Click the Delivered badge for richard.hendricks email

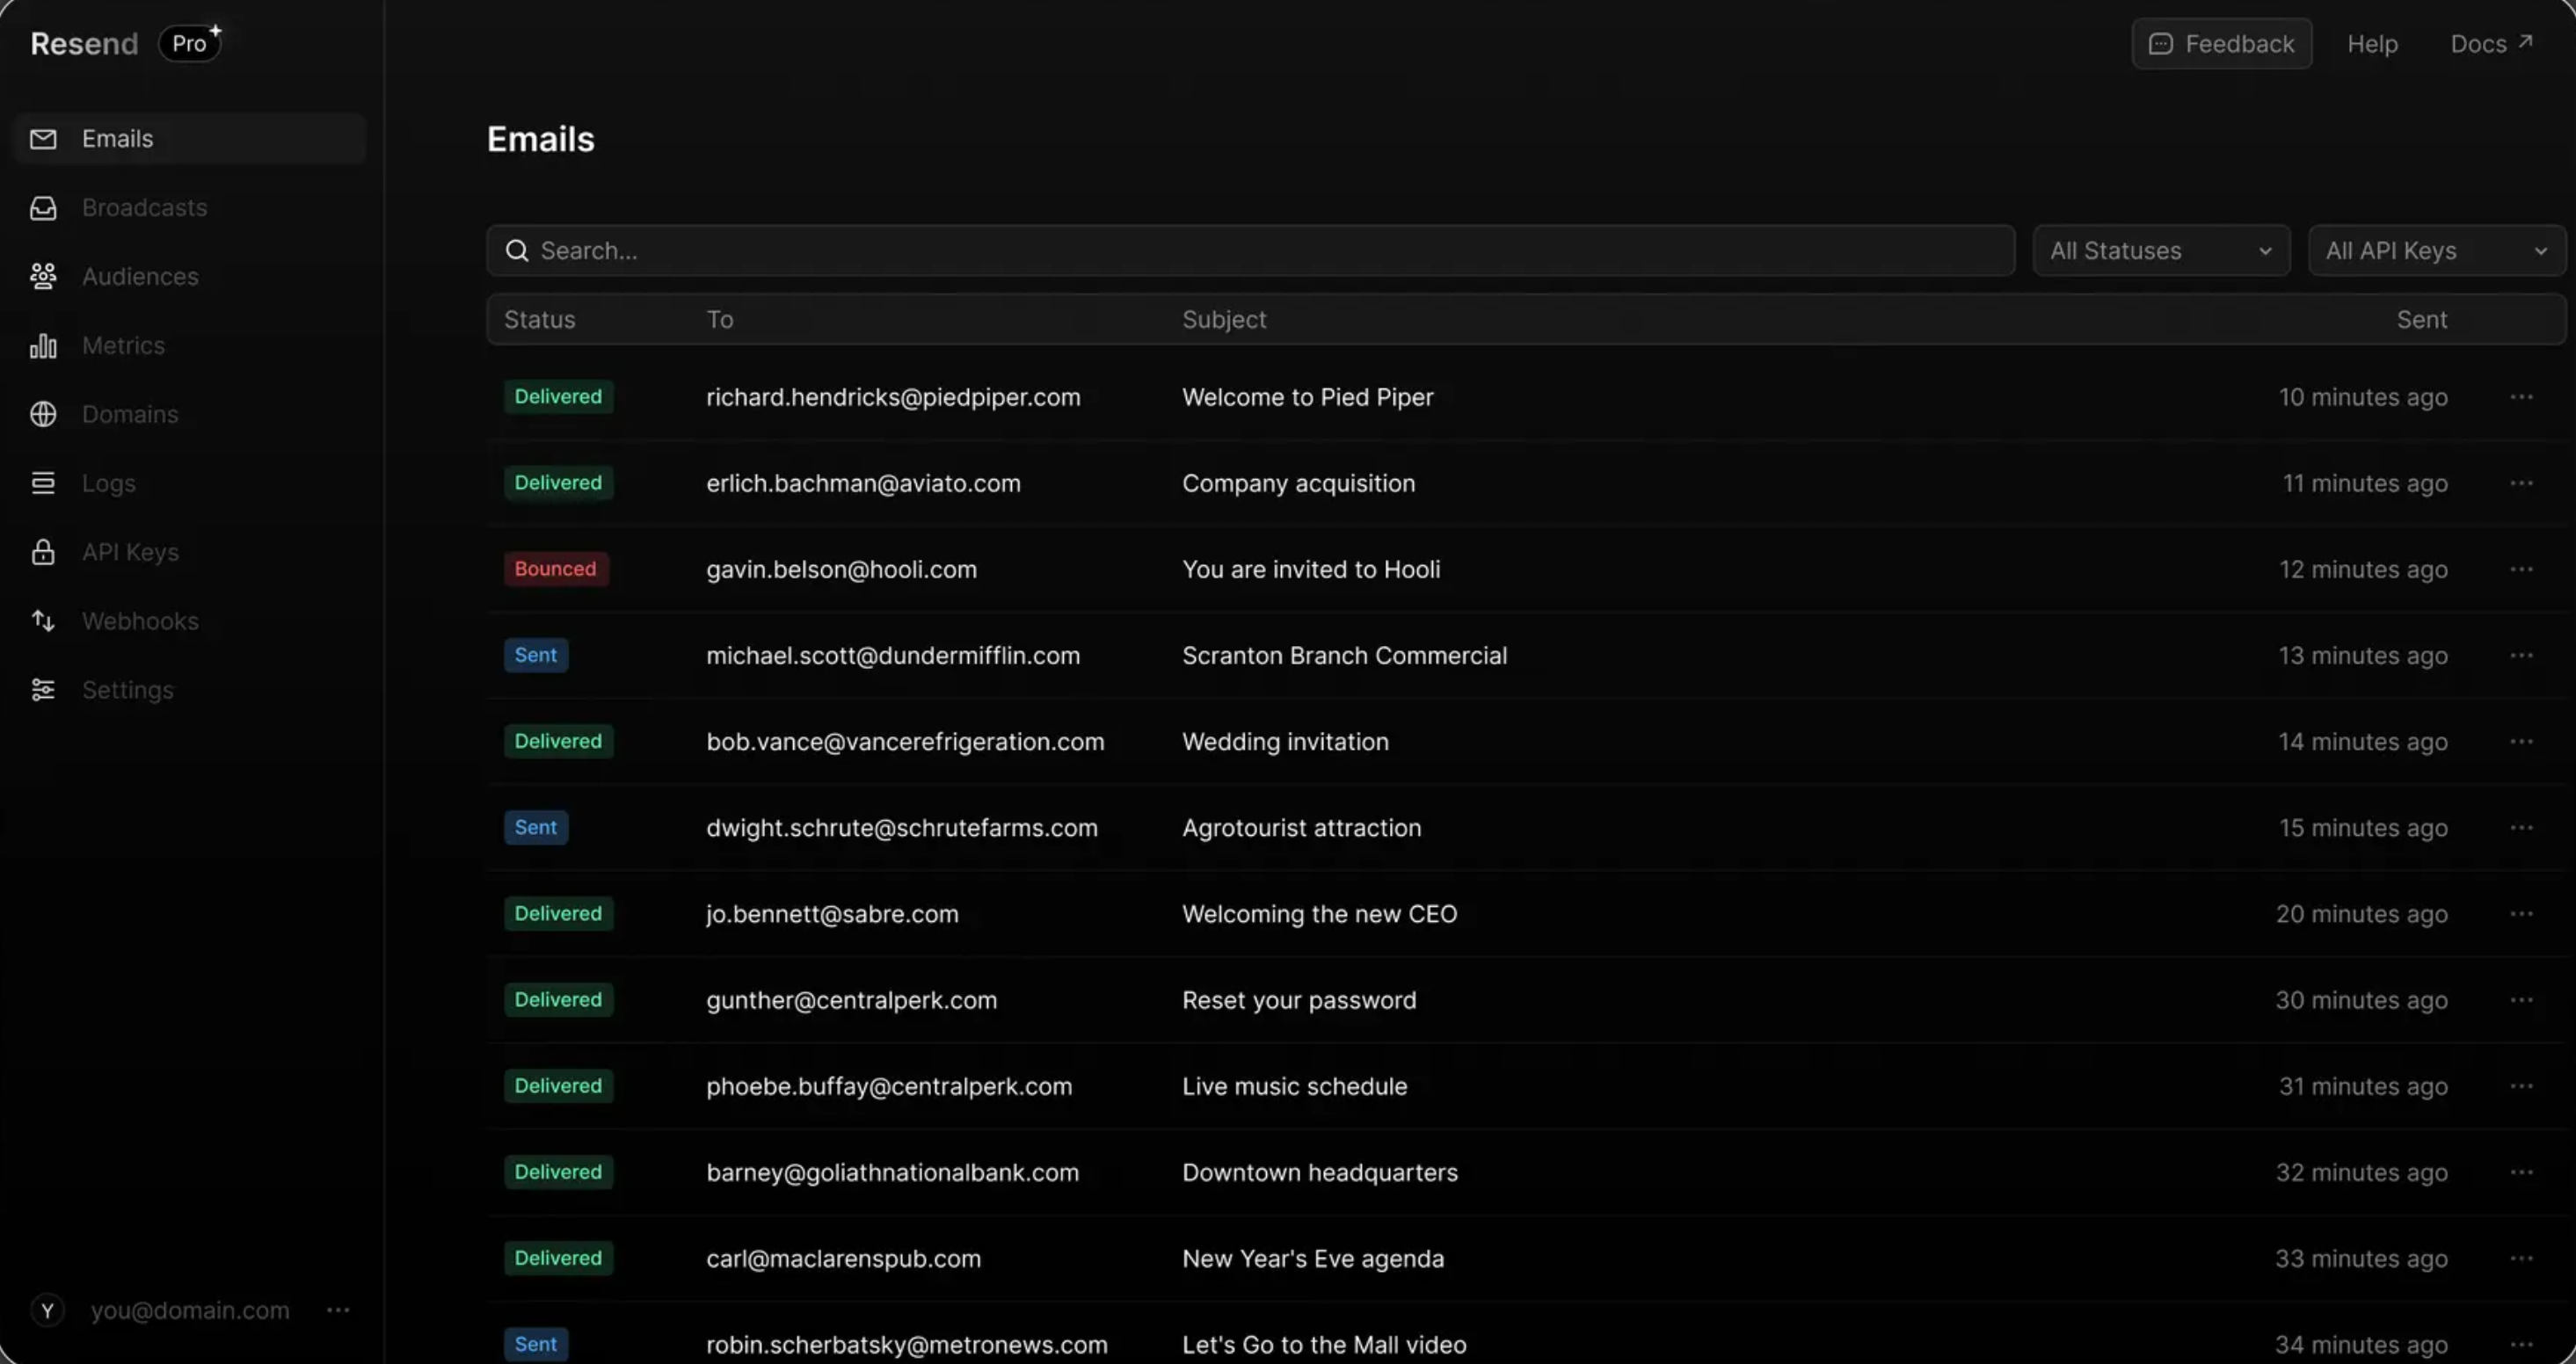point(558,397)
